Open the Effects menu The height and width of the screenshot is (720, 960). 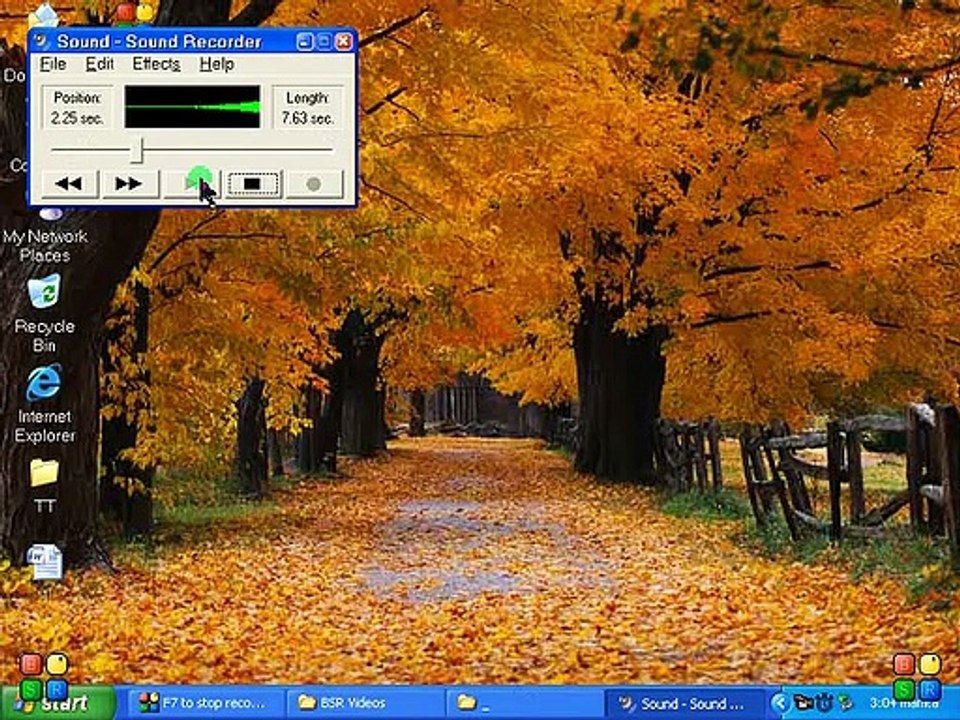(156, 64)
